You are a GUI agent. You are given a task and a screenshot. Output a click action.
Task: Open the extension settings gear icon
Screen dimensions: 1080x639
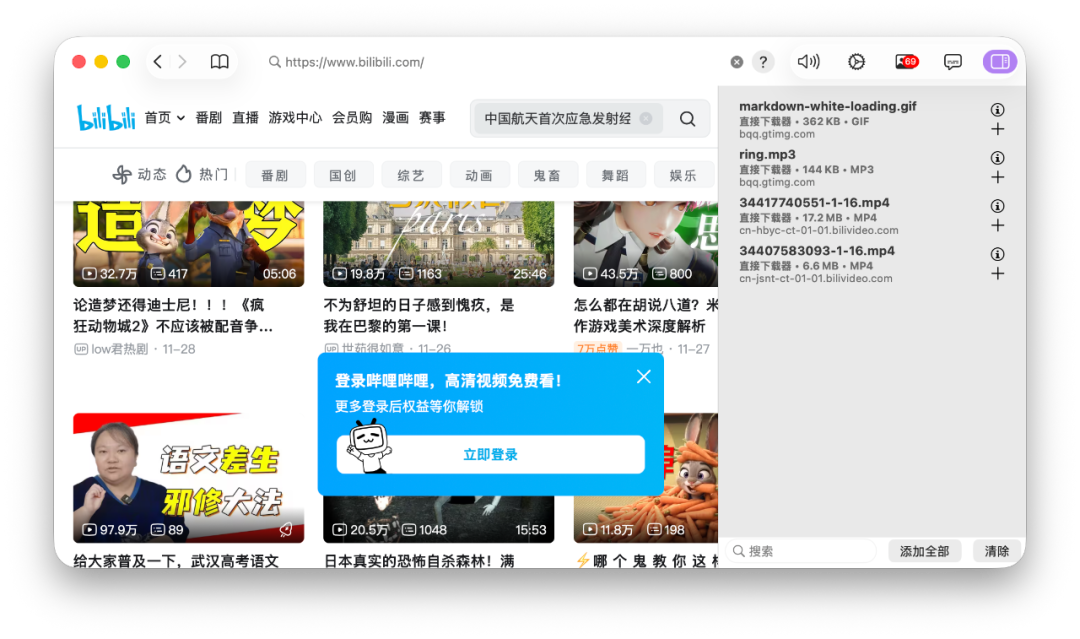[x=856, y=61]
